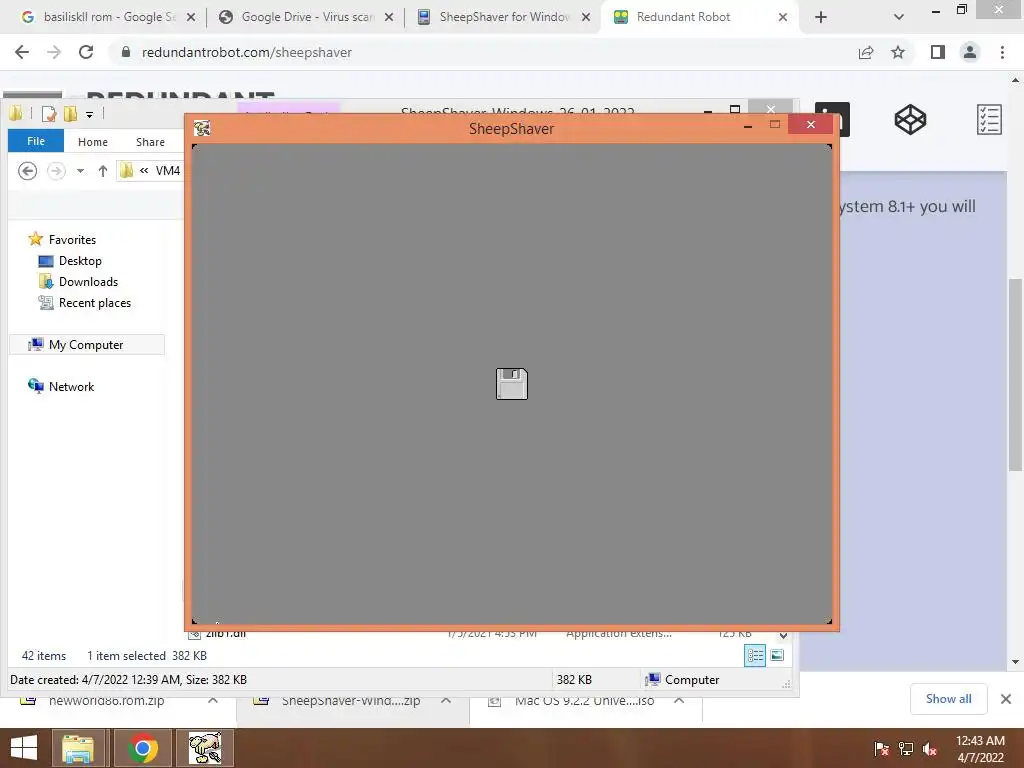The height and width of the screenshot is (768, 1024).
Task: Click the CodePen icon on the webpage
Action: [910, 120]
